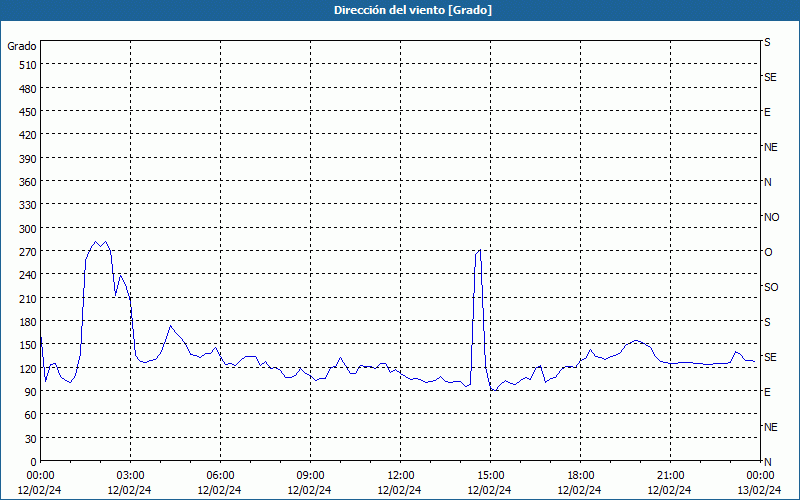Click the 330 y-axis label
Image resolution: width=800 pixels, height=500 pixels.
pos(28,205)
